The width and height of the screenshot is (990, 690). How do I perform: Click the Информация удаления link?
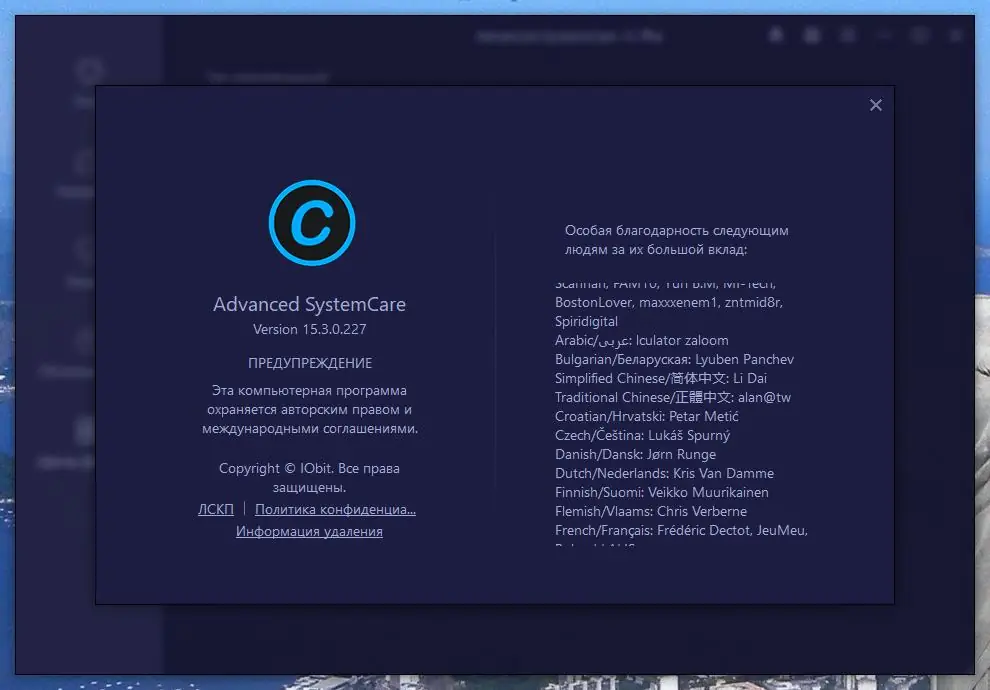pos(310,531)
